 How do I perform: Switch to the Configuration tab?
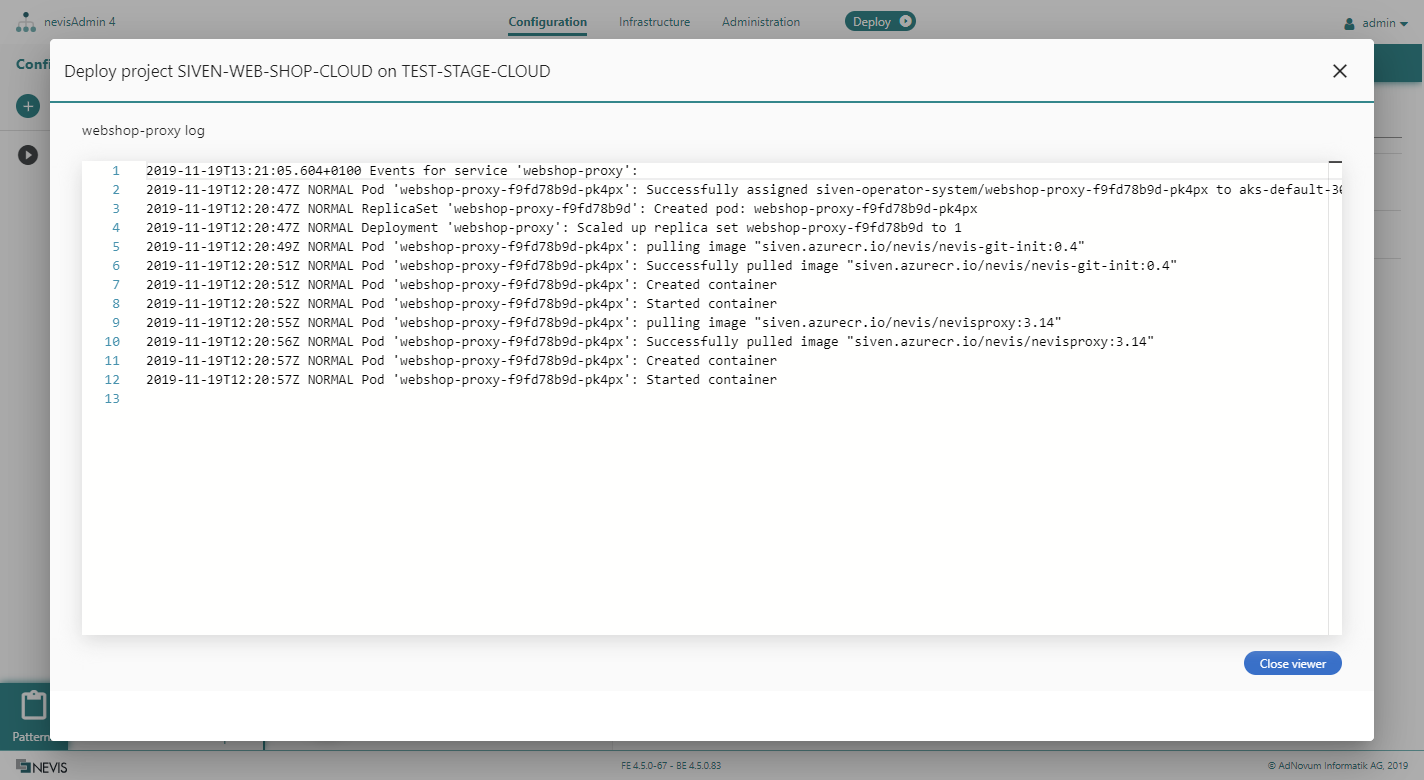click(547, 22)
